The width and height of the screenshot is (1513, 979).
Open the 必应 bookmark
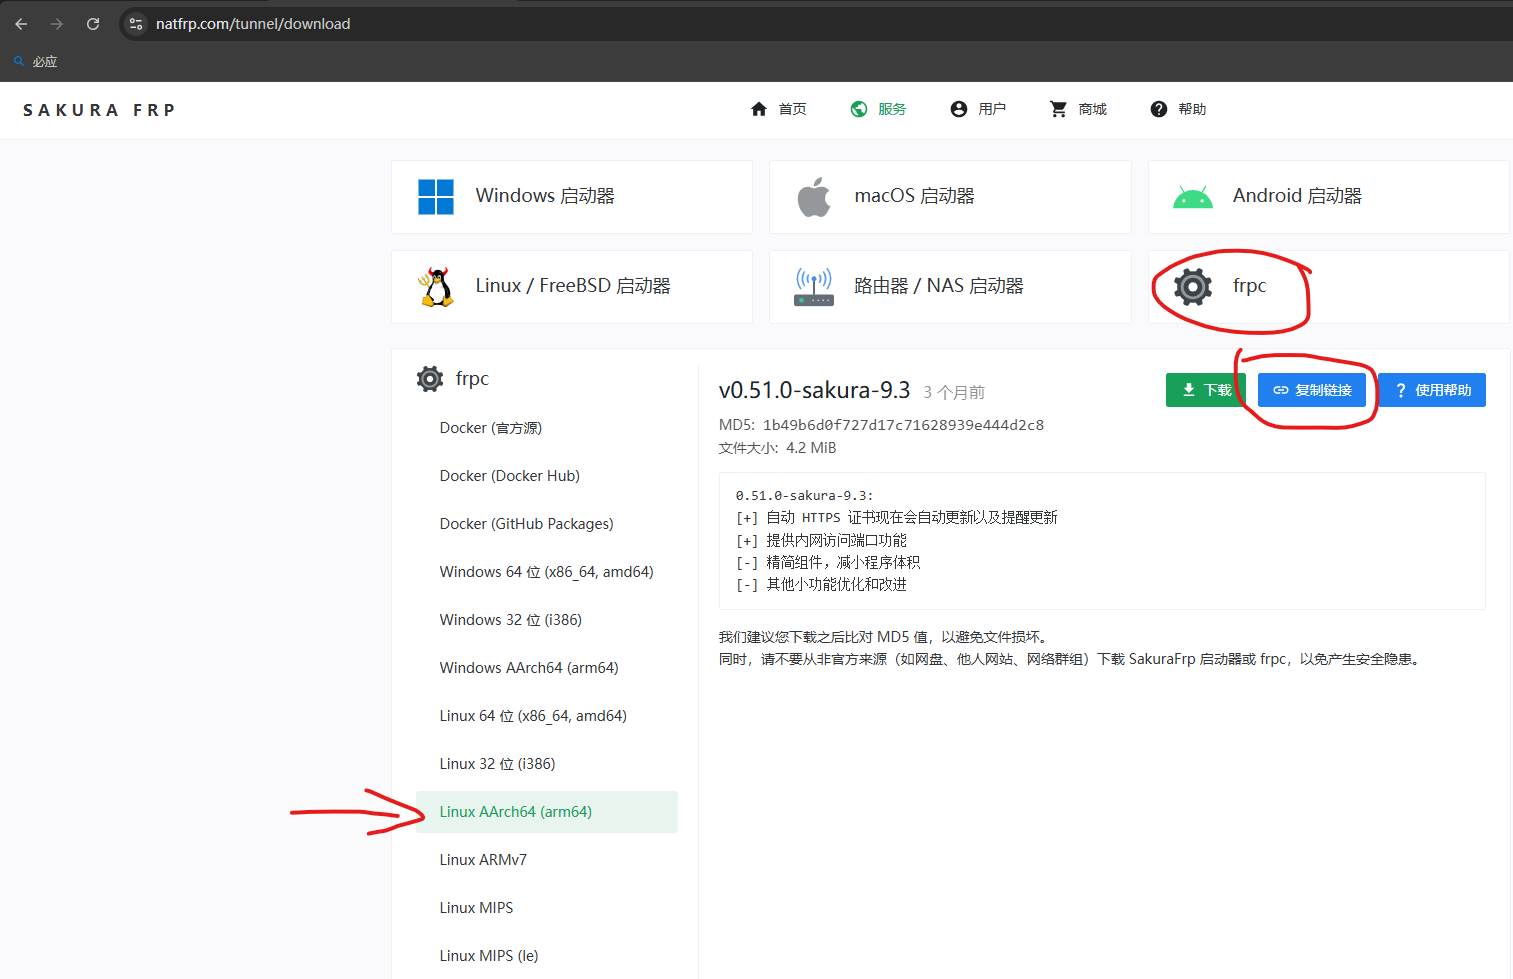point(36,62)
